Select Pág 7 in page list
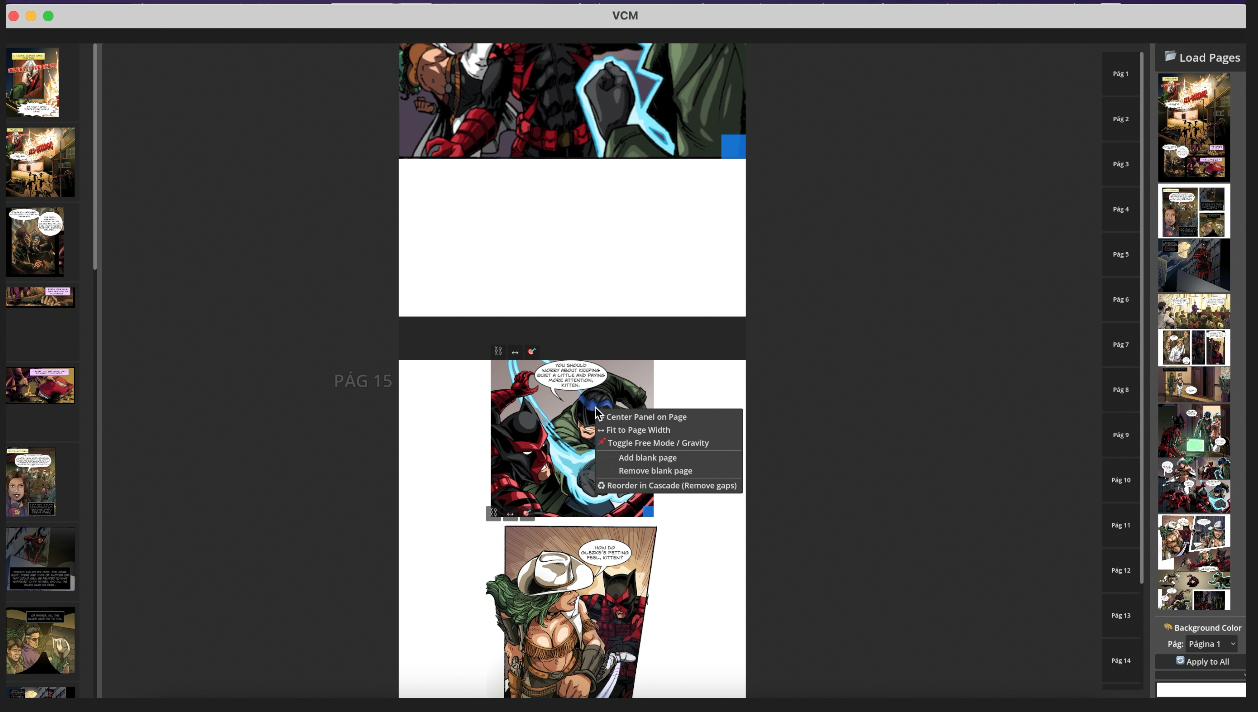1258x712 pixels. pos(1121,344)
